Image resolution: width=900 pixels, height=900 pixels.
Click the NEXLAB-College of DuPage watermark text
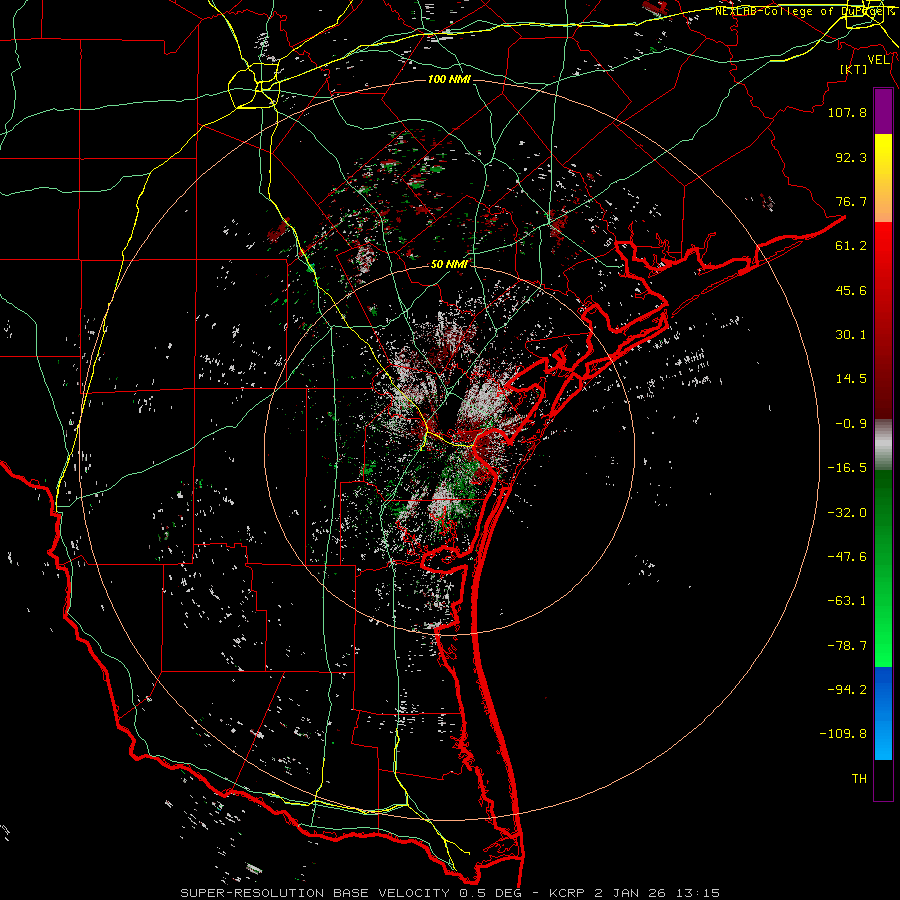pos(804,11)
